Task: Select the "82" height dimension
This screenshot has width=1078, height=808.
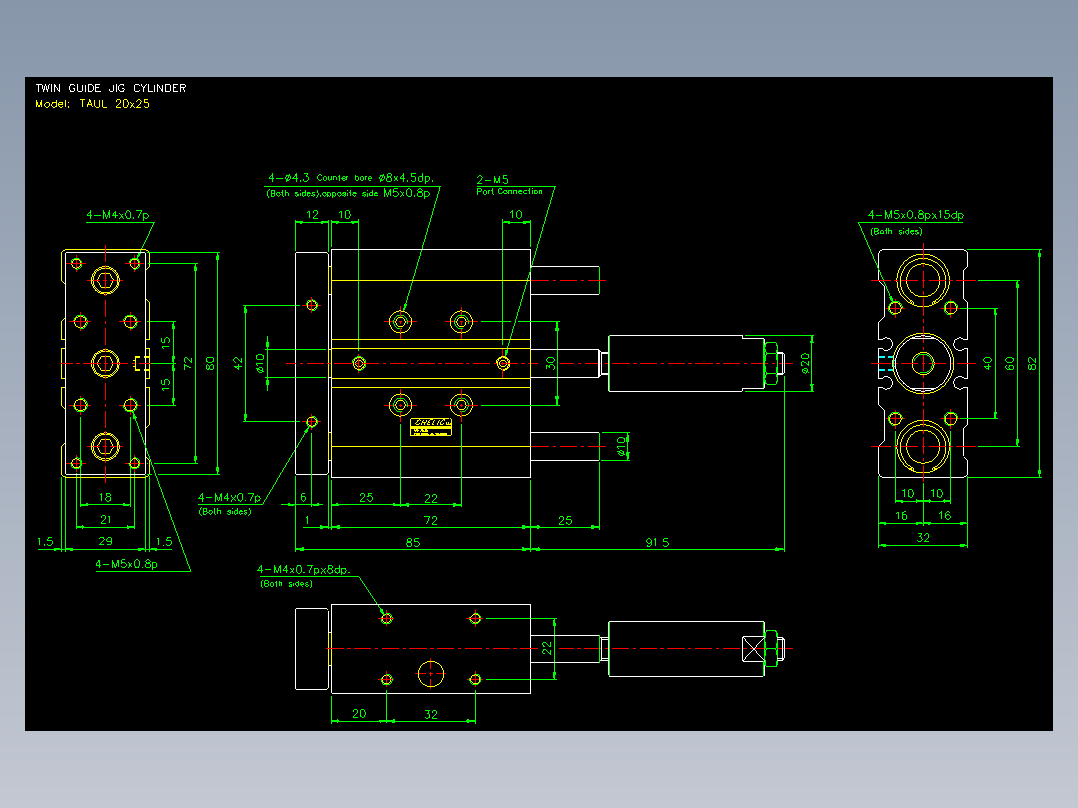Action: pos(1031,363)
